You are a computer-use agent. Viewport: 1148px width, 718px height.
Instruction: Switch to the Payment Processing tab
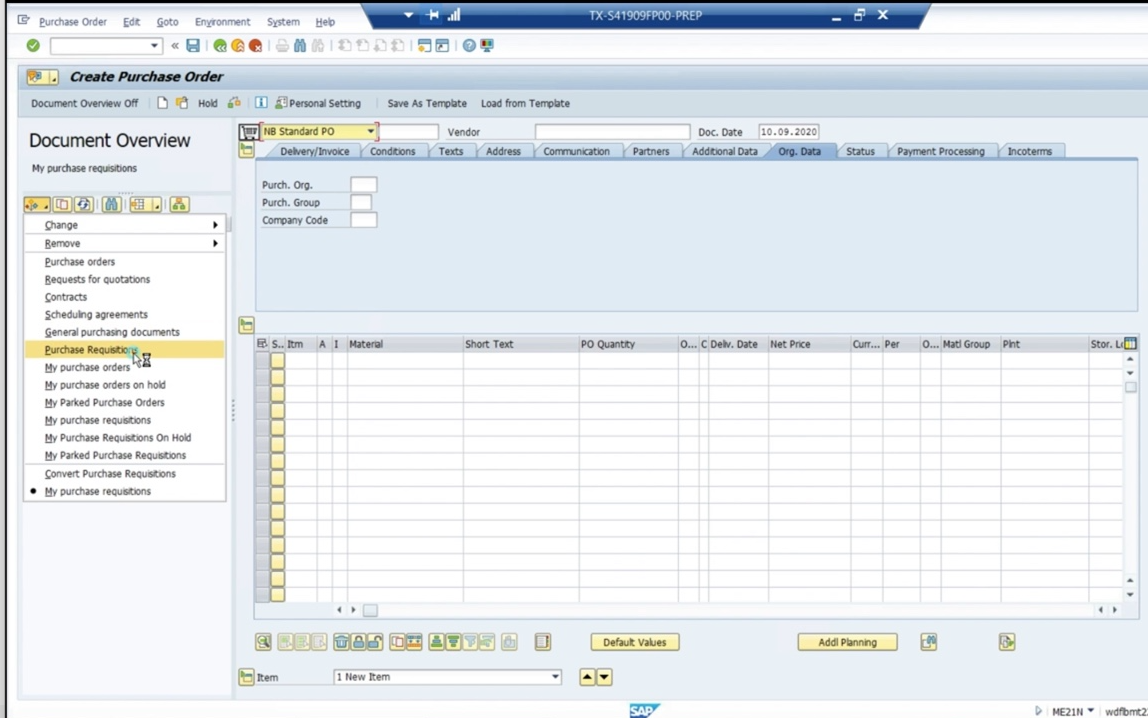[x=941, y=152]
